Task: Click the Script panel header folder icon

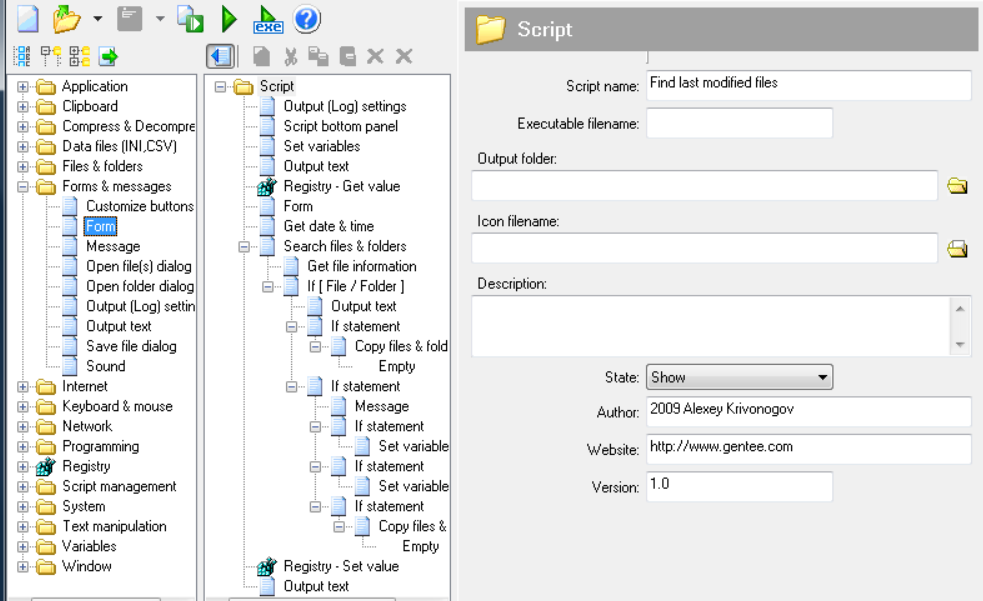Action: click(490, 29)
